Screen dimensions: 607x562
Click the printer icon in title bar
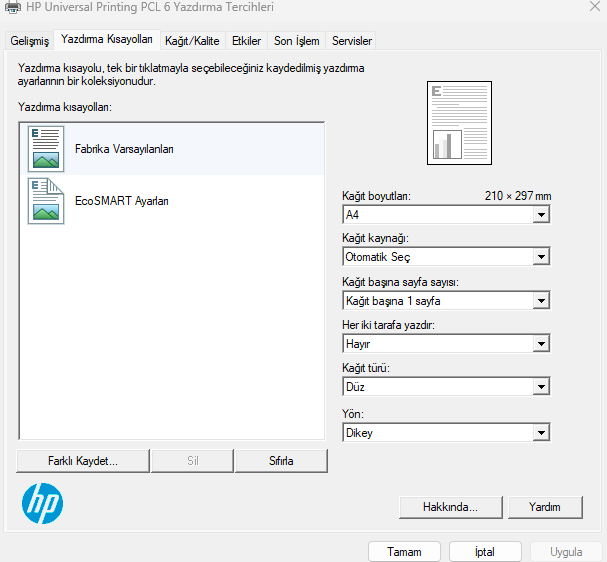coord(13,7)
